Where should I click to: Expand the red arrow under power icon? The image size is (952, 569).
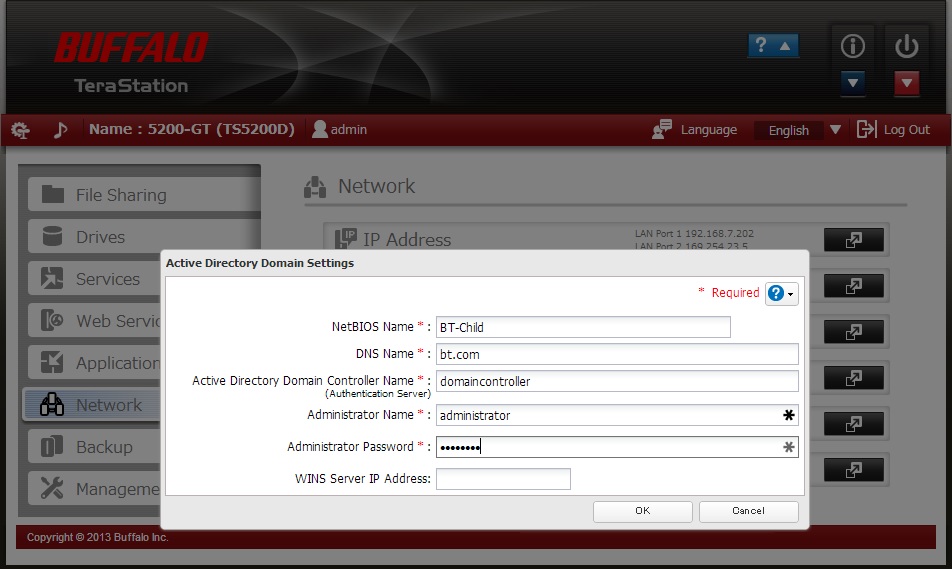point(906,83)
